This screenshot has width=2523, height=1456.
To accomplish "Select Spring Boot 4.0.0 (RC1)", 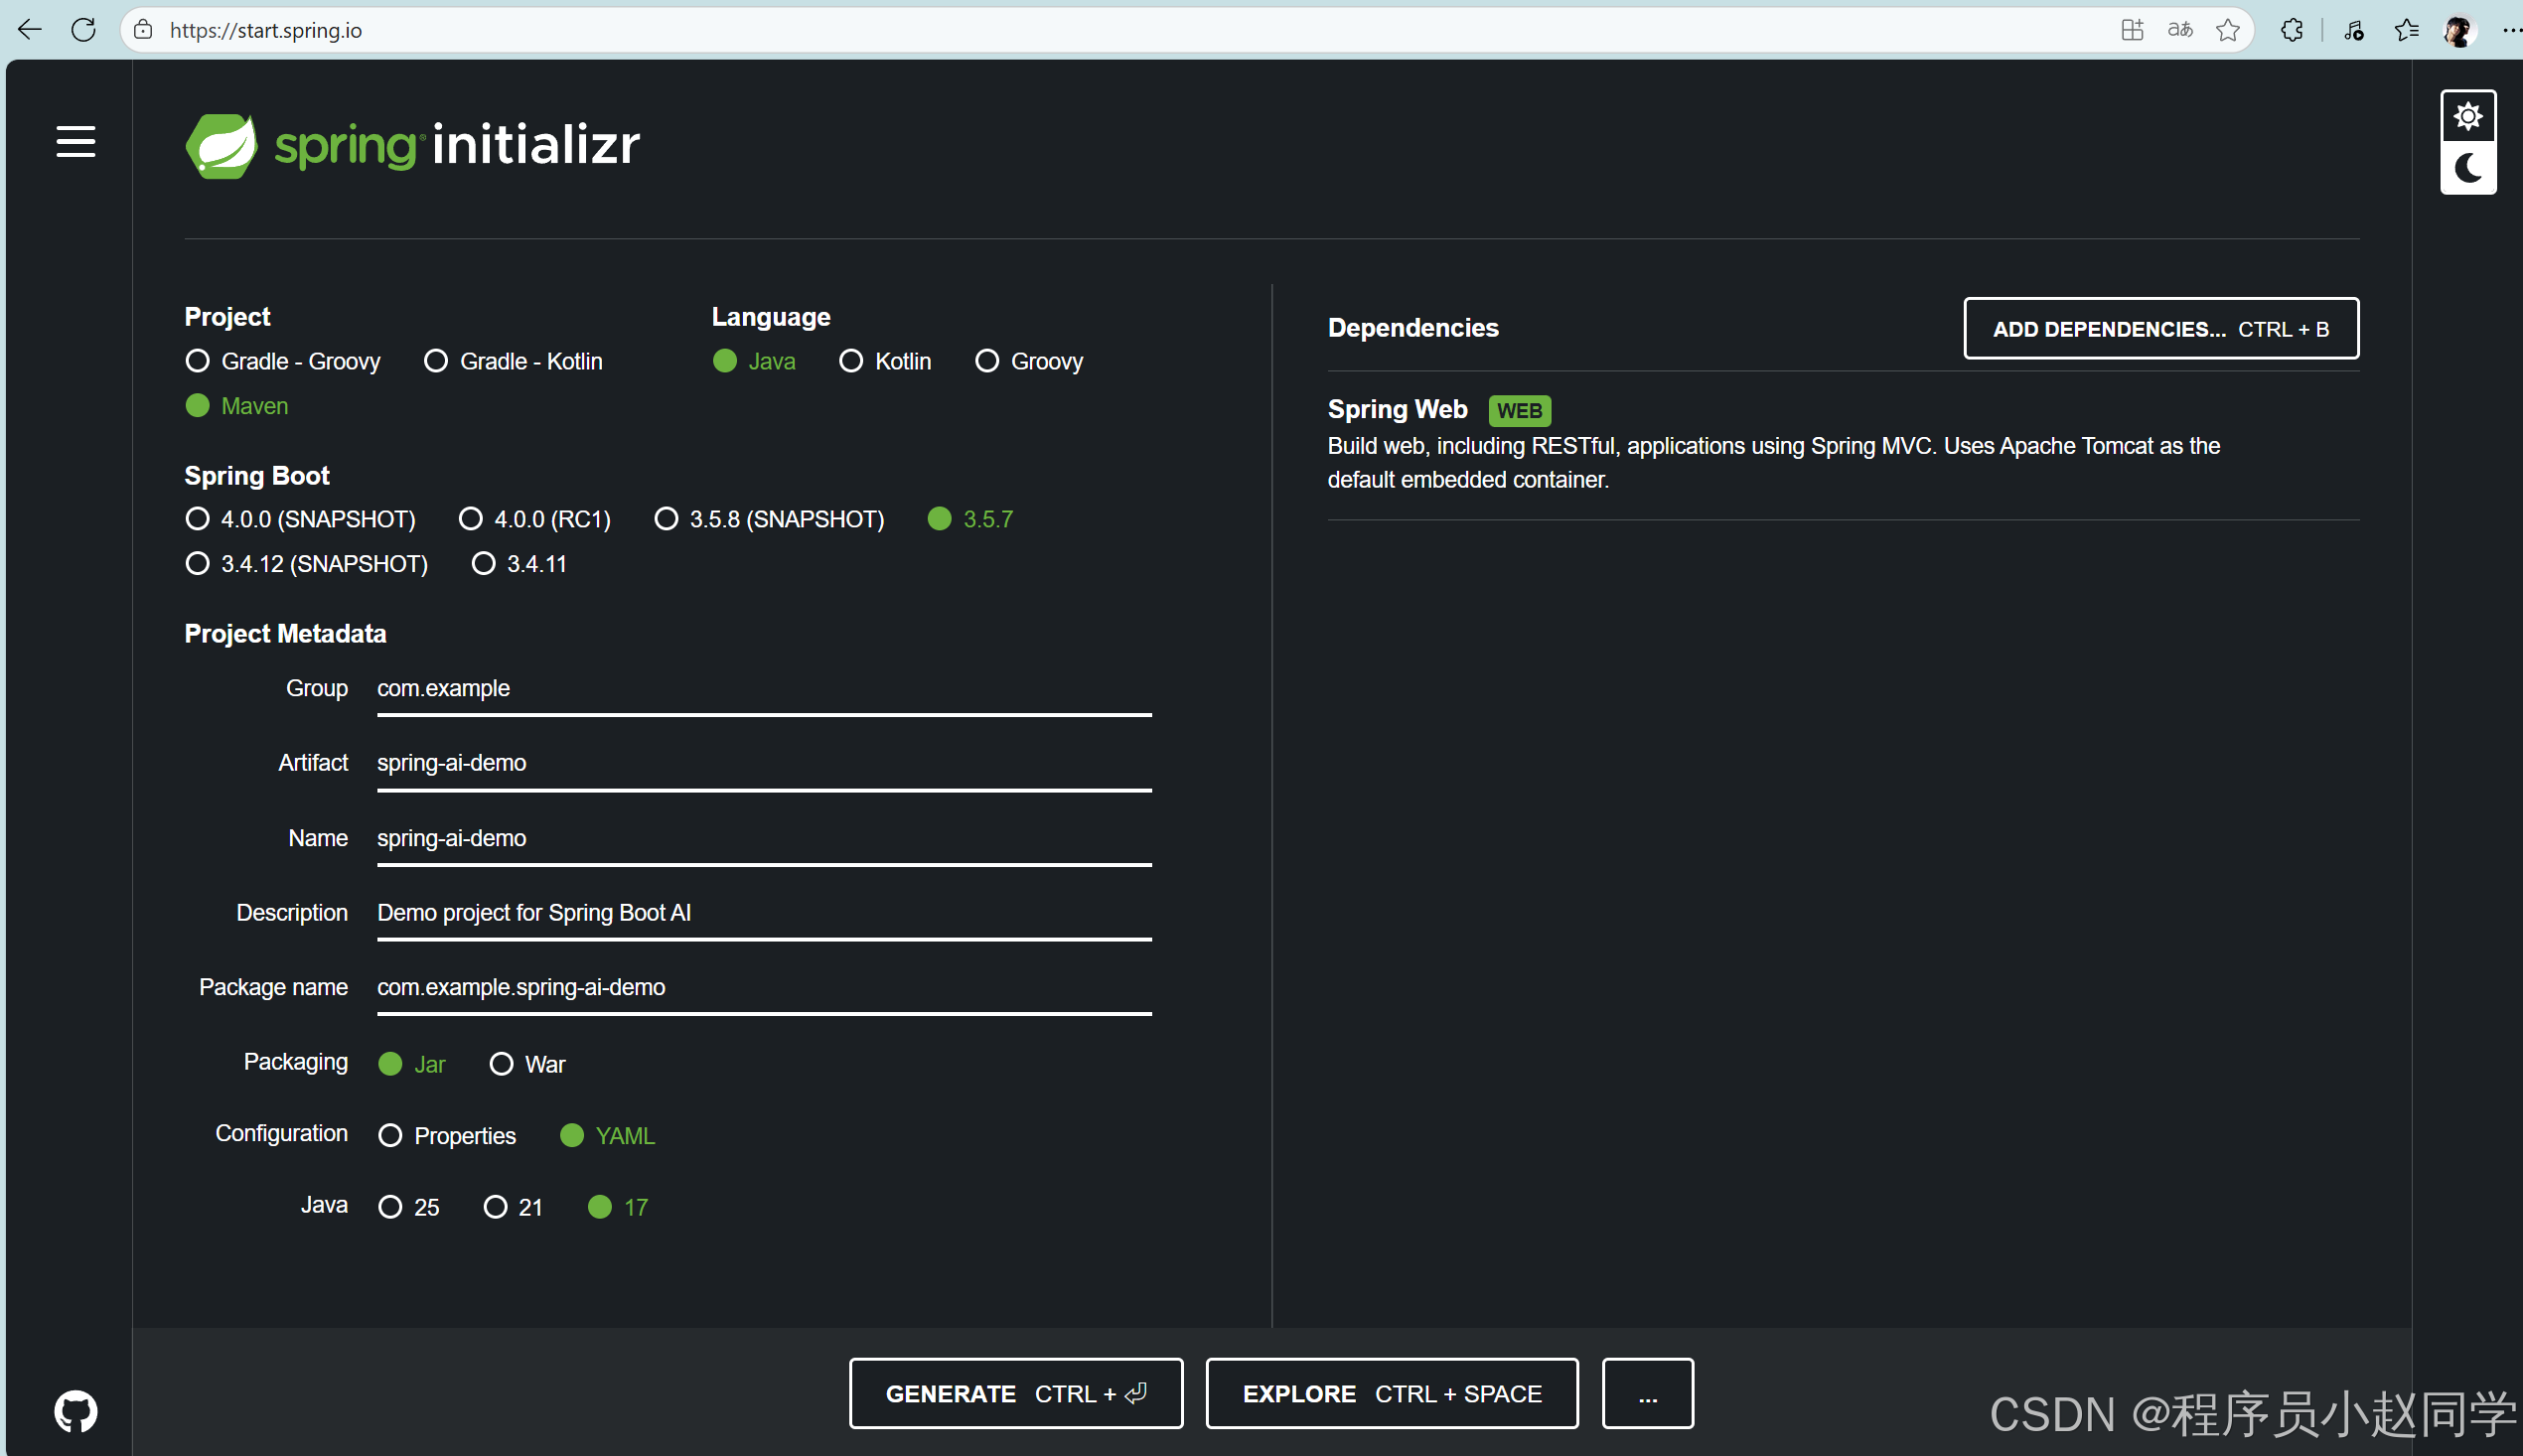I will click(x=471, y=519).
